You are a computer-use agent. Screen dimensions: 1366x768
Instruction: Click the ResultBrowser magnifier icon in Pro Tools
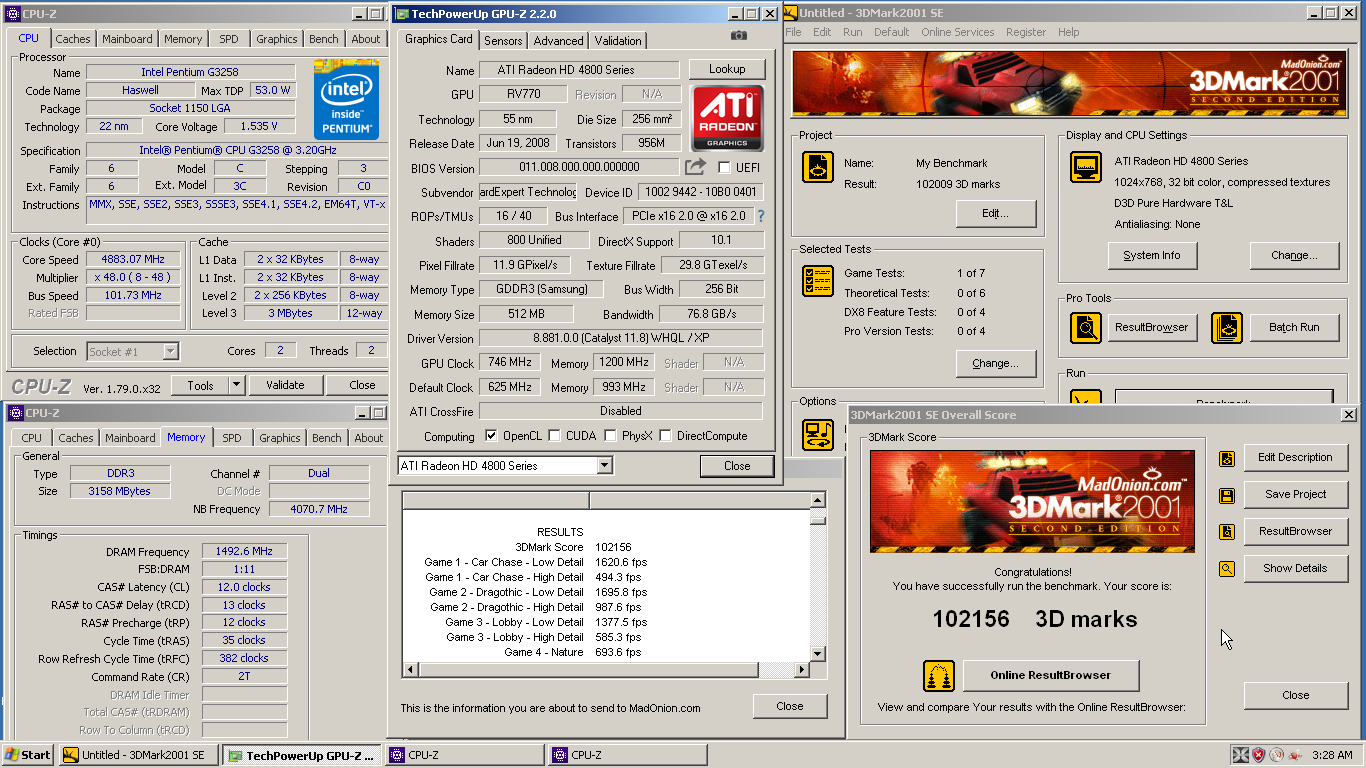coord(1085,327)
